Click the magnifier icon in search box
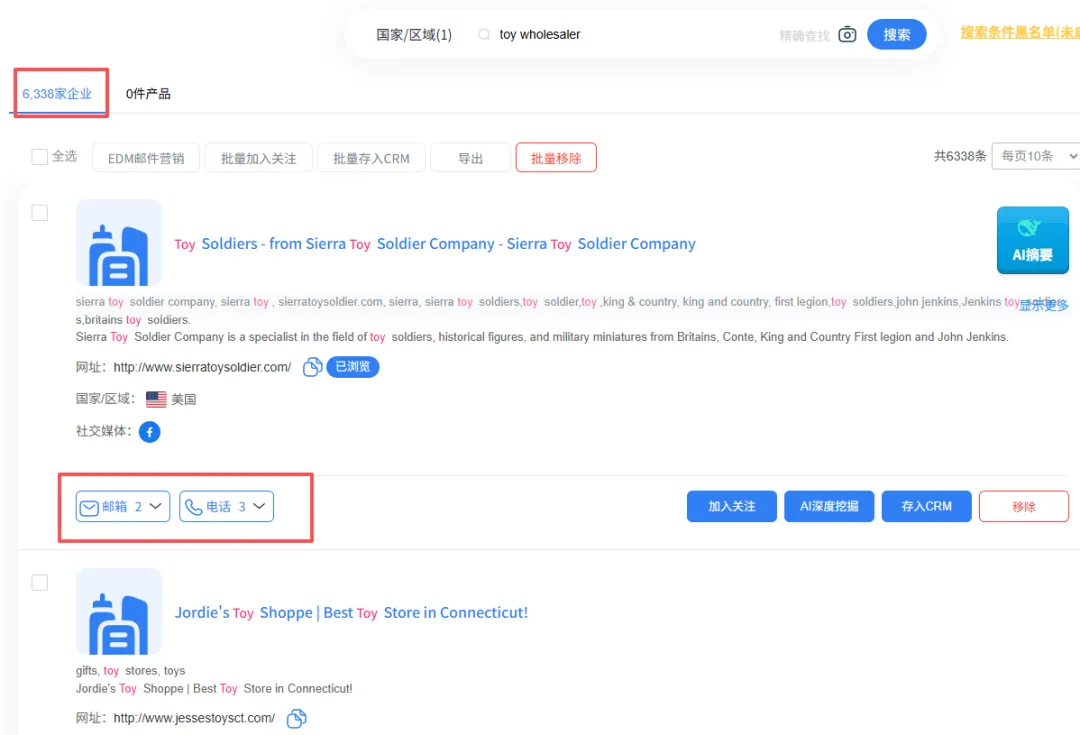 pos(484,34)
